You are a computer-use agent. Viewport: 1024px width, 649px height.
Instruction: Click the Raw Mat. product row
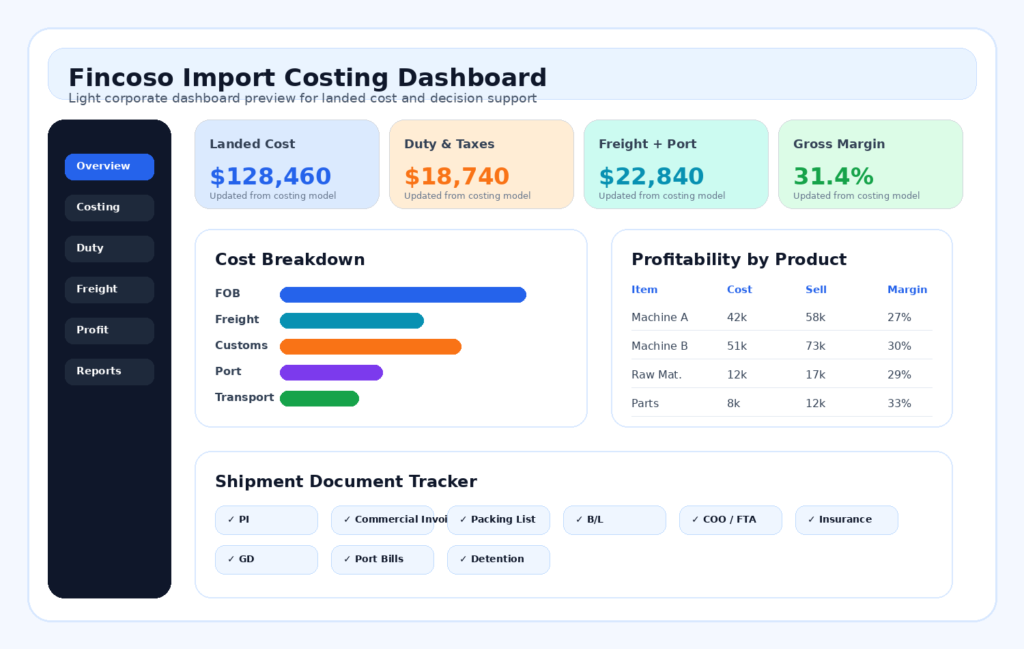click(x=782, y=375)
